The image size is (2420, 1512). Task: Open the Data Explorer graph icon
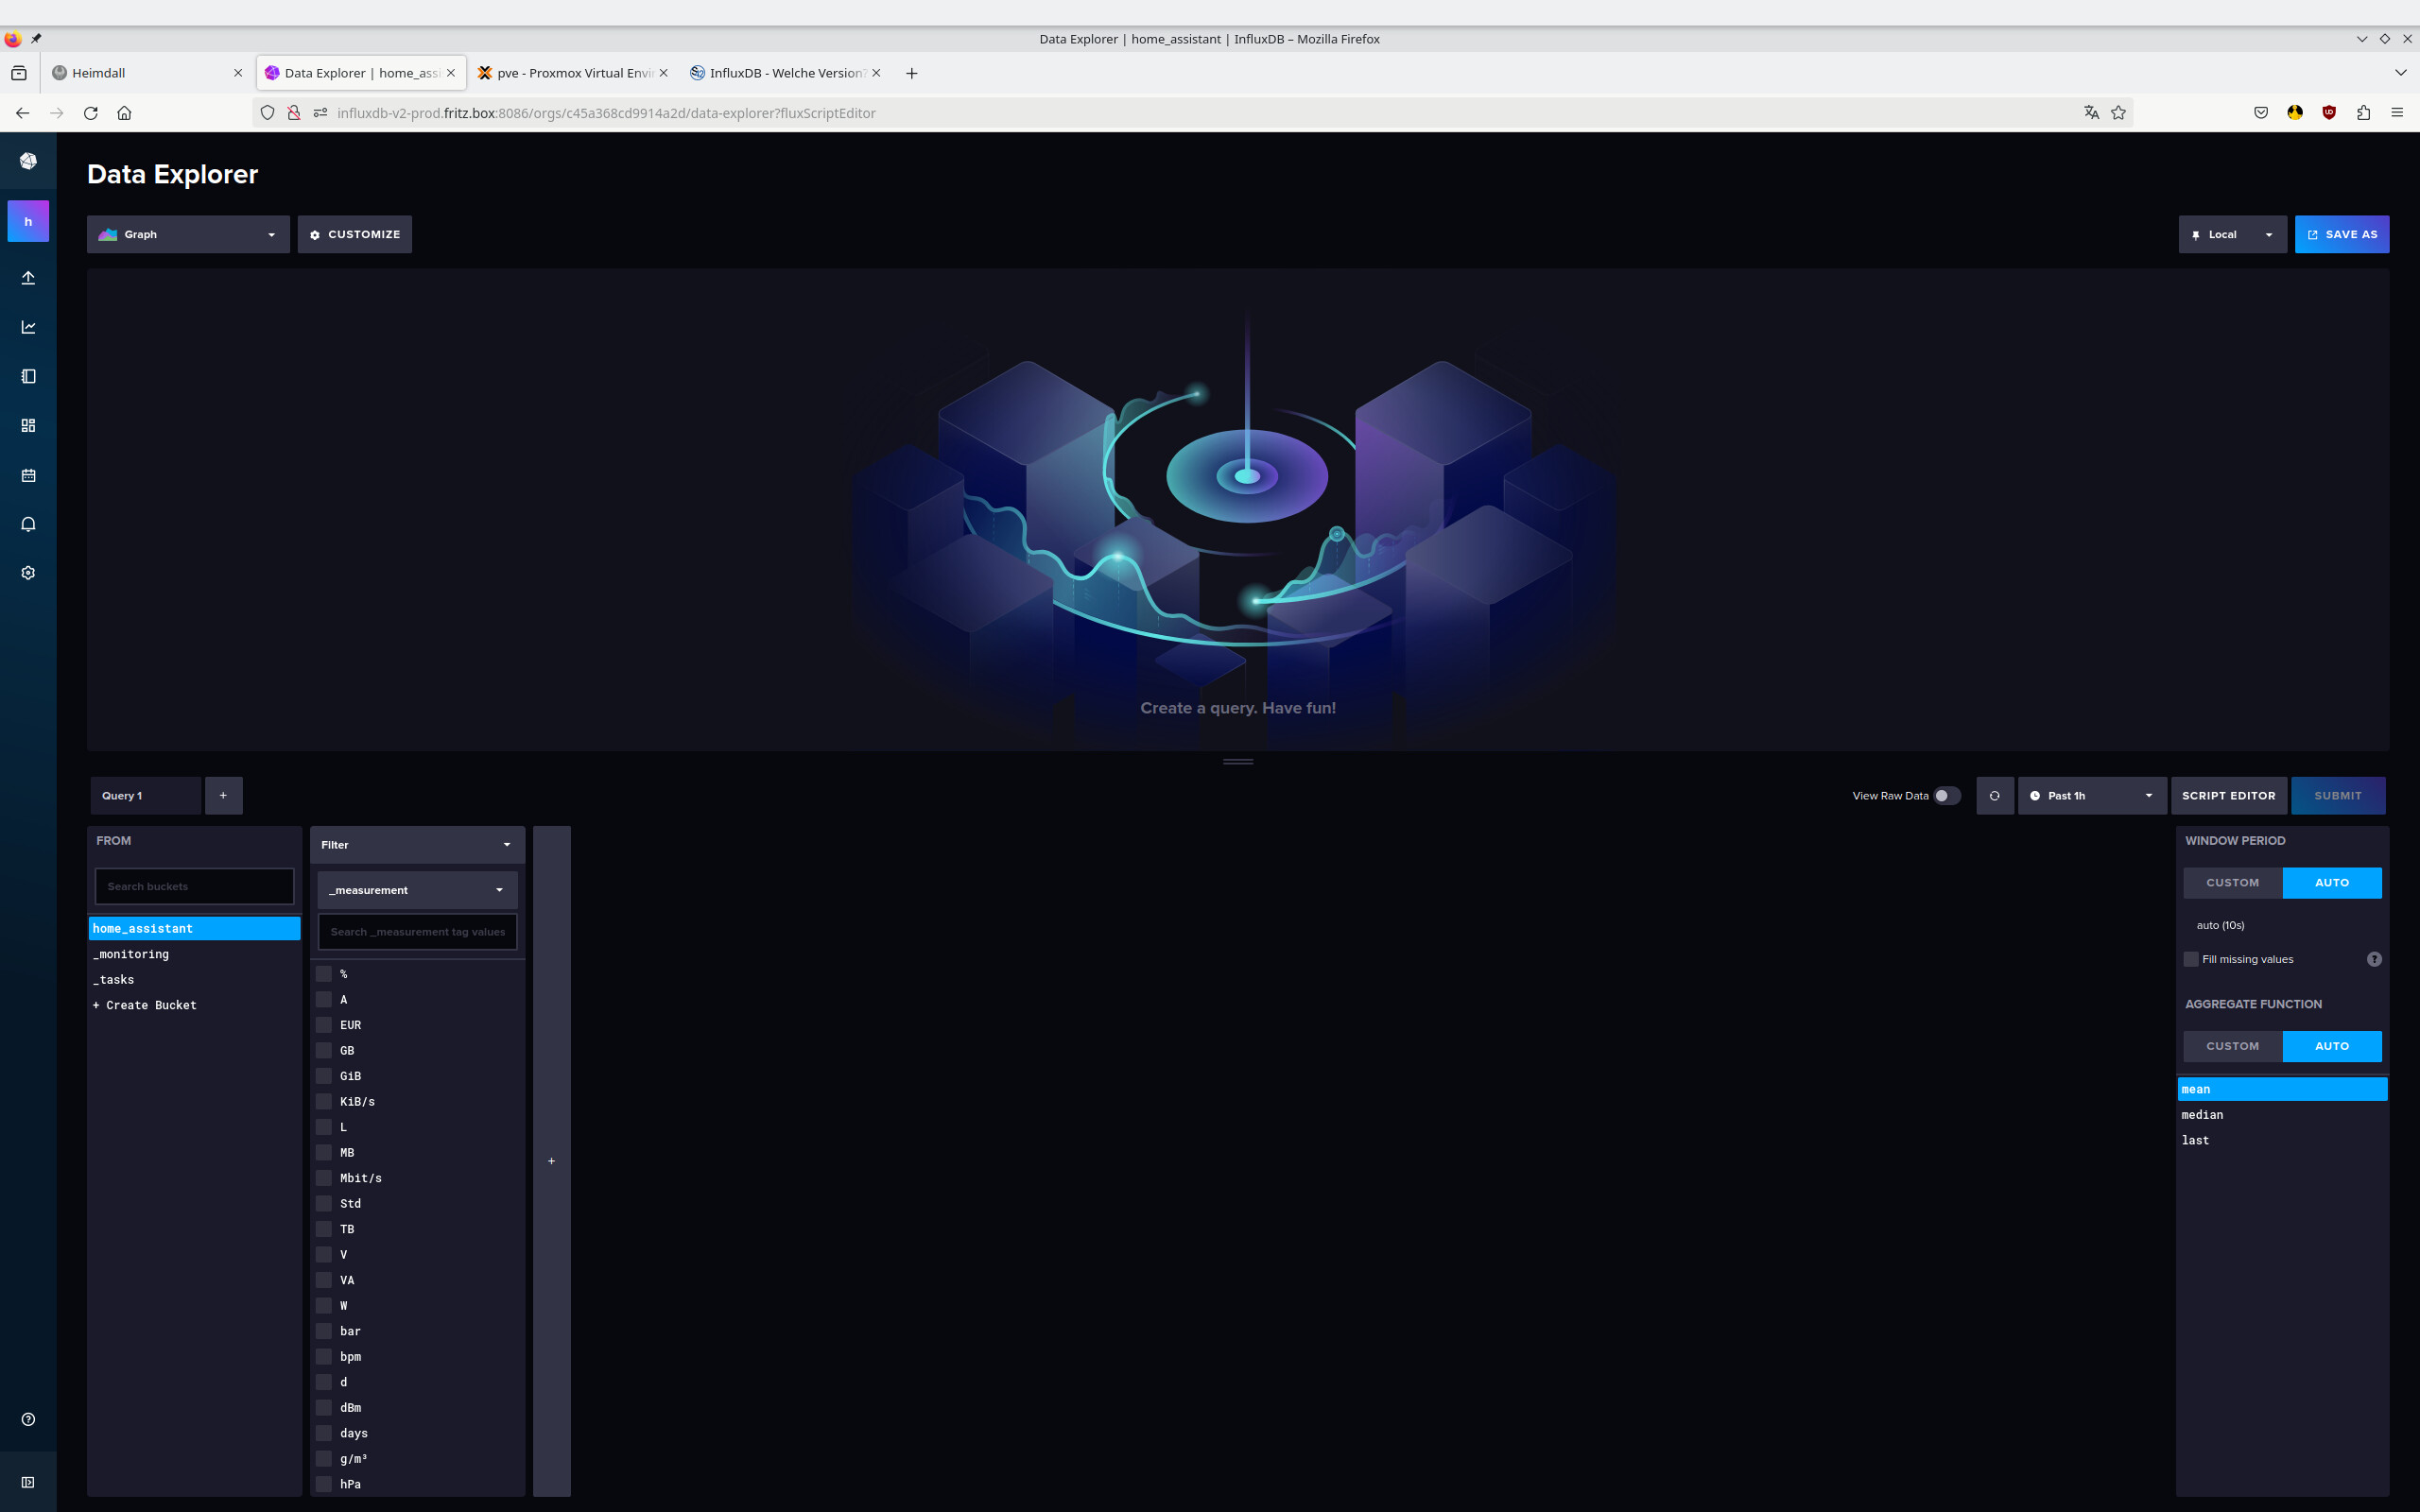(28, 327)
